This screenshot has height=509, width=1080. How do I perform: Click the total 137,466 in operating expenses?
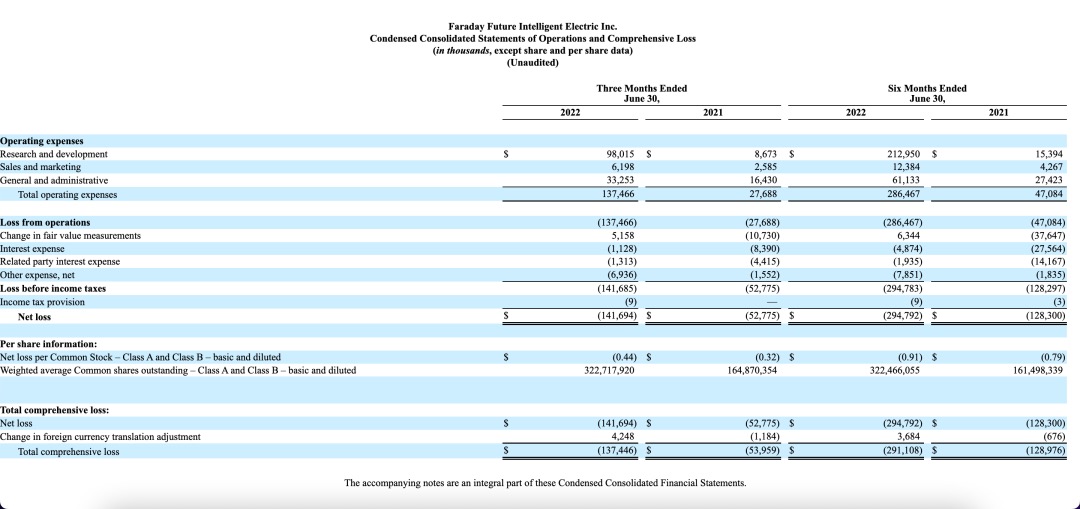point(619,195)
